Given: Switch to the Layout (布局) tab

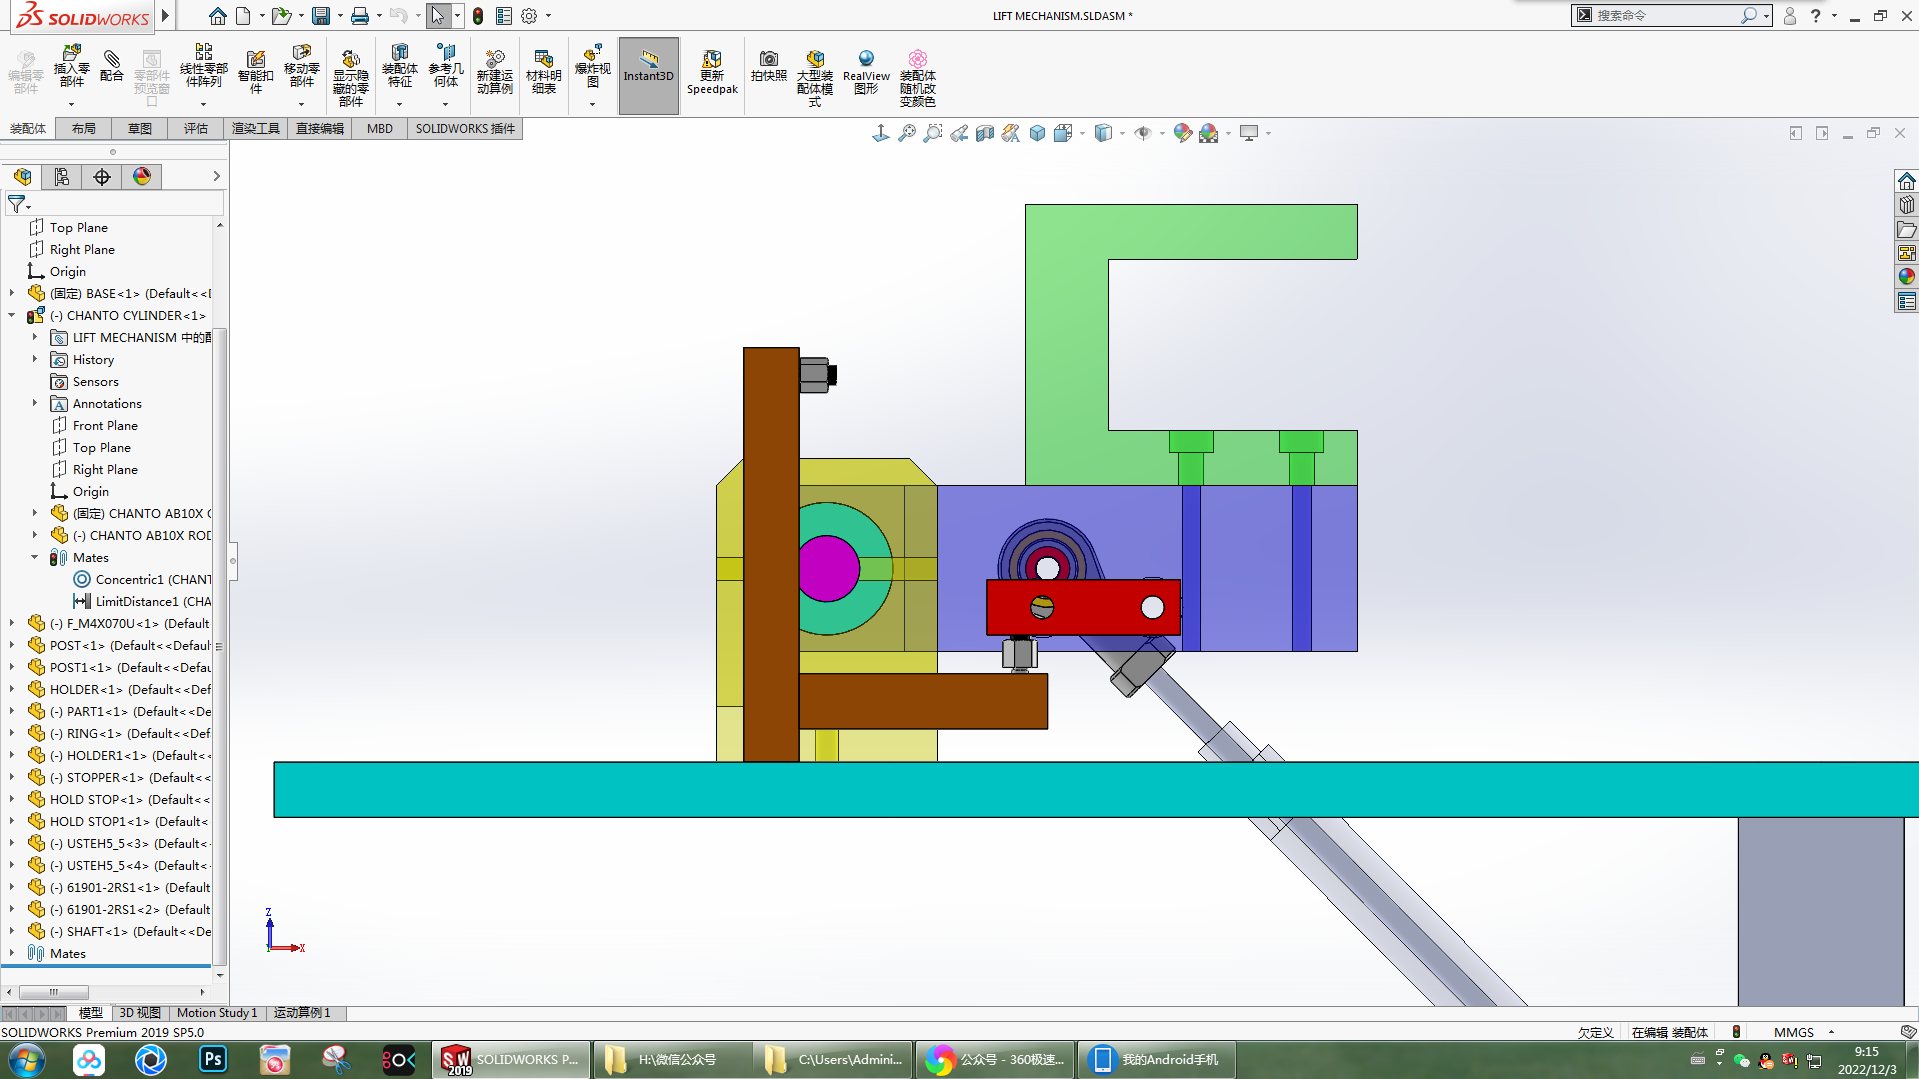Looking at the screenshot, I should click(x=84, y=128).
